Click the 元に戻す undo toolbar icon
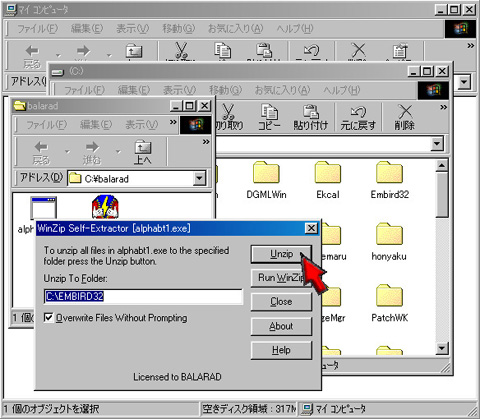 click(x=358, y=117)
